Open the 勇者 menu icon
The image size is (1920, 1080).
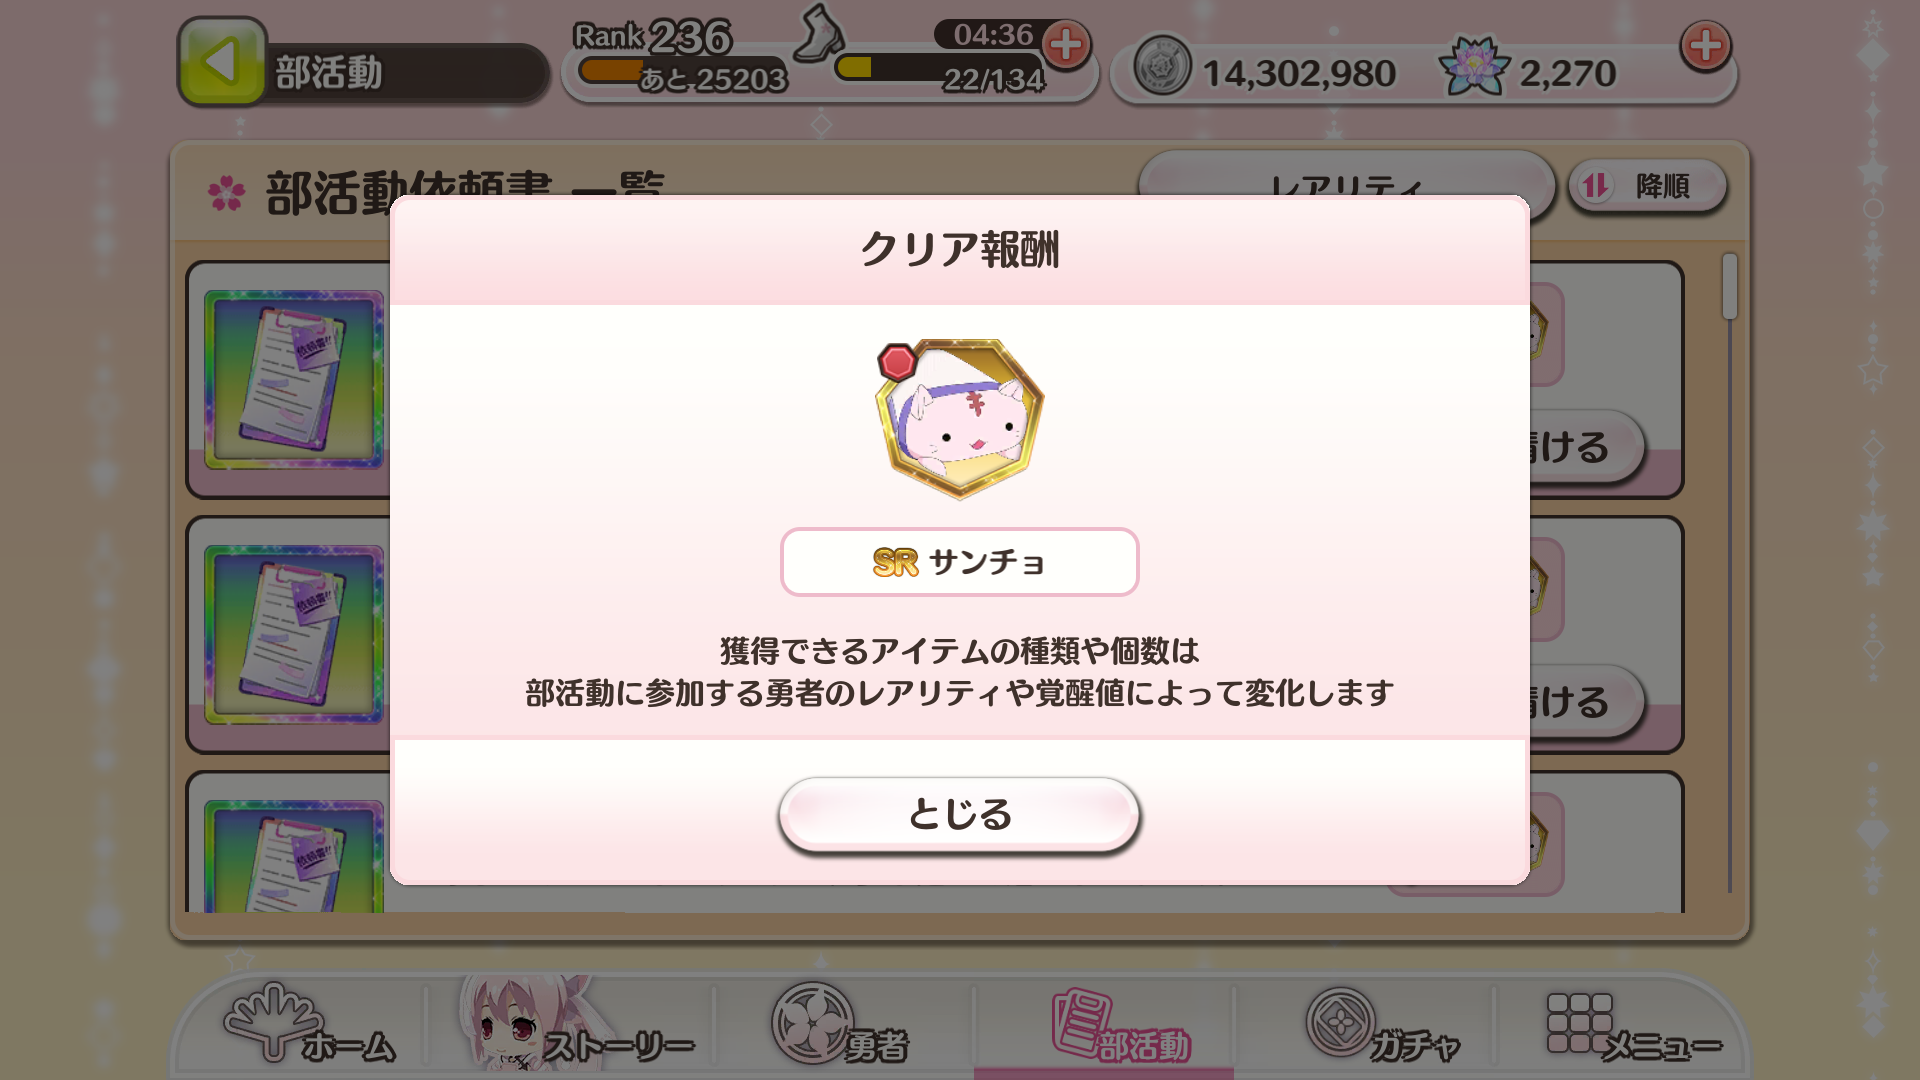click(839, 1025)
